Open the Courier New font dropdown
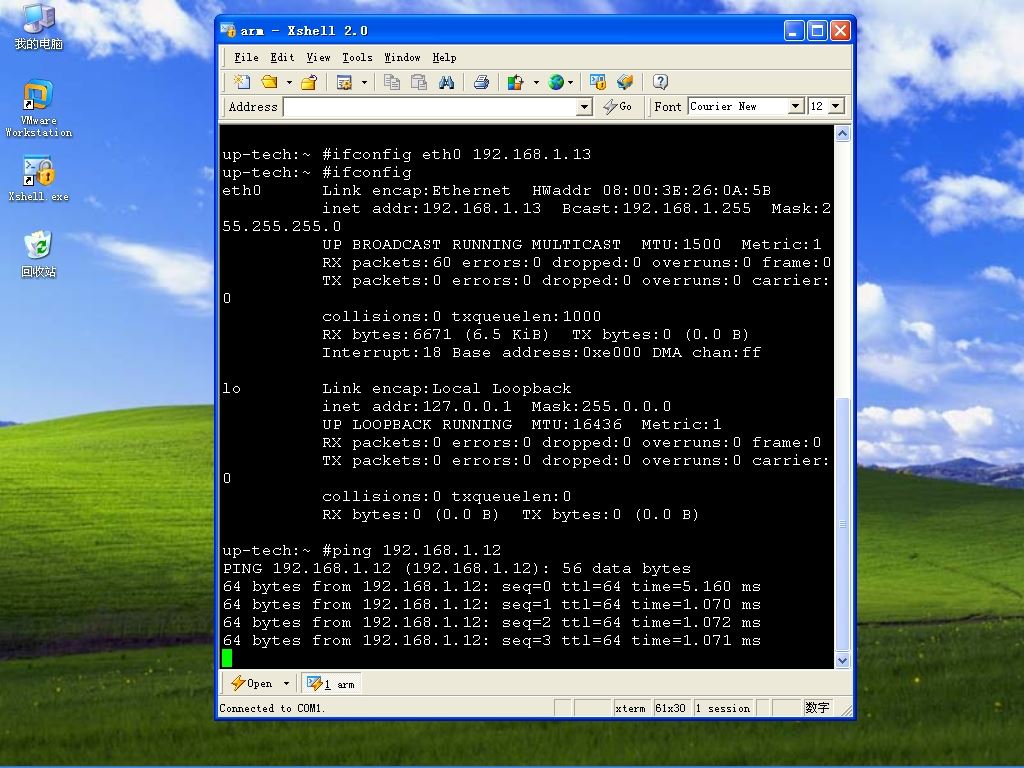The width and height of the screenshot is (1024, 768). point(795,106)
